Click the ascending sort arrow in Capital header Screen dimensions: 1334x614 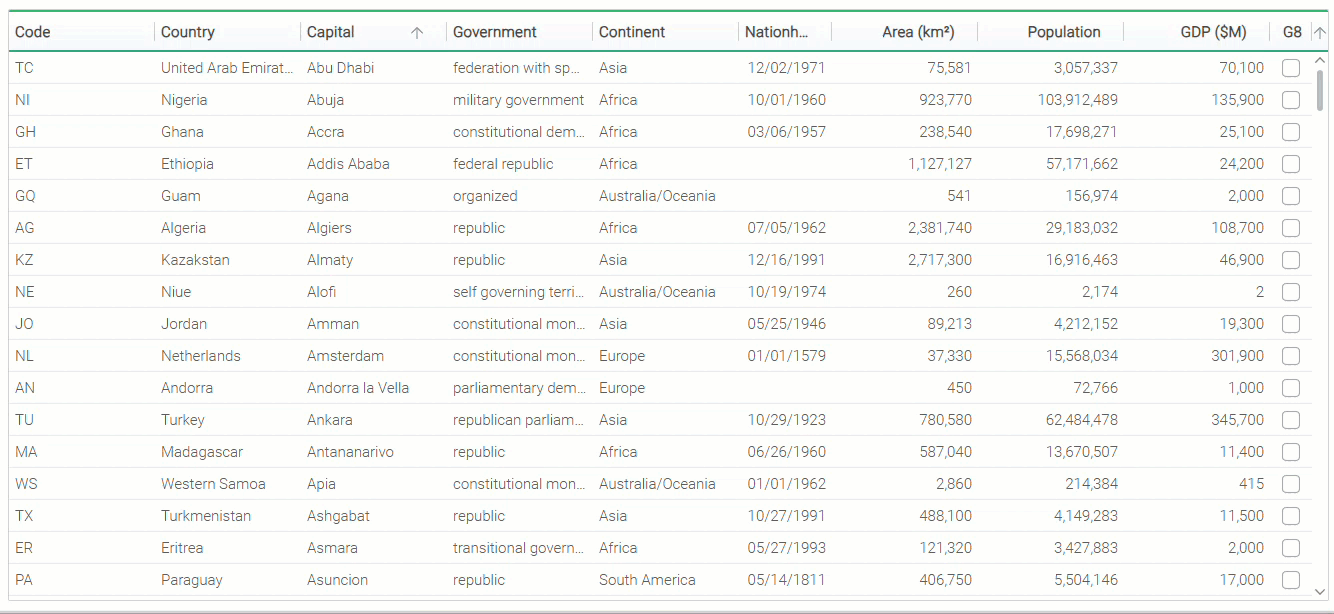(x=417, y=32)
